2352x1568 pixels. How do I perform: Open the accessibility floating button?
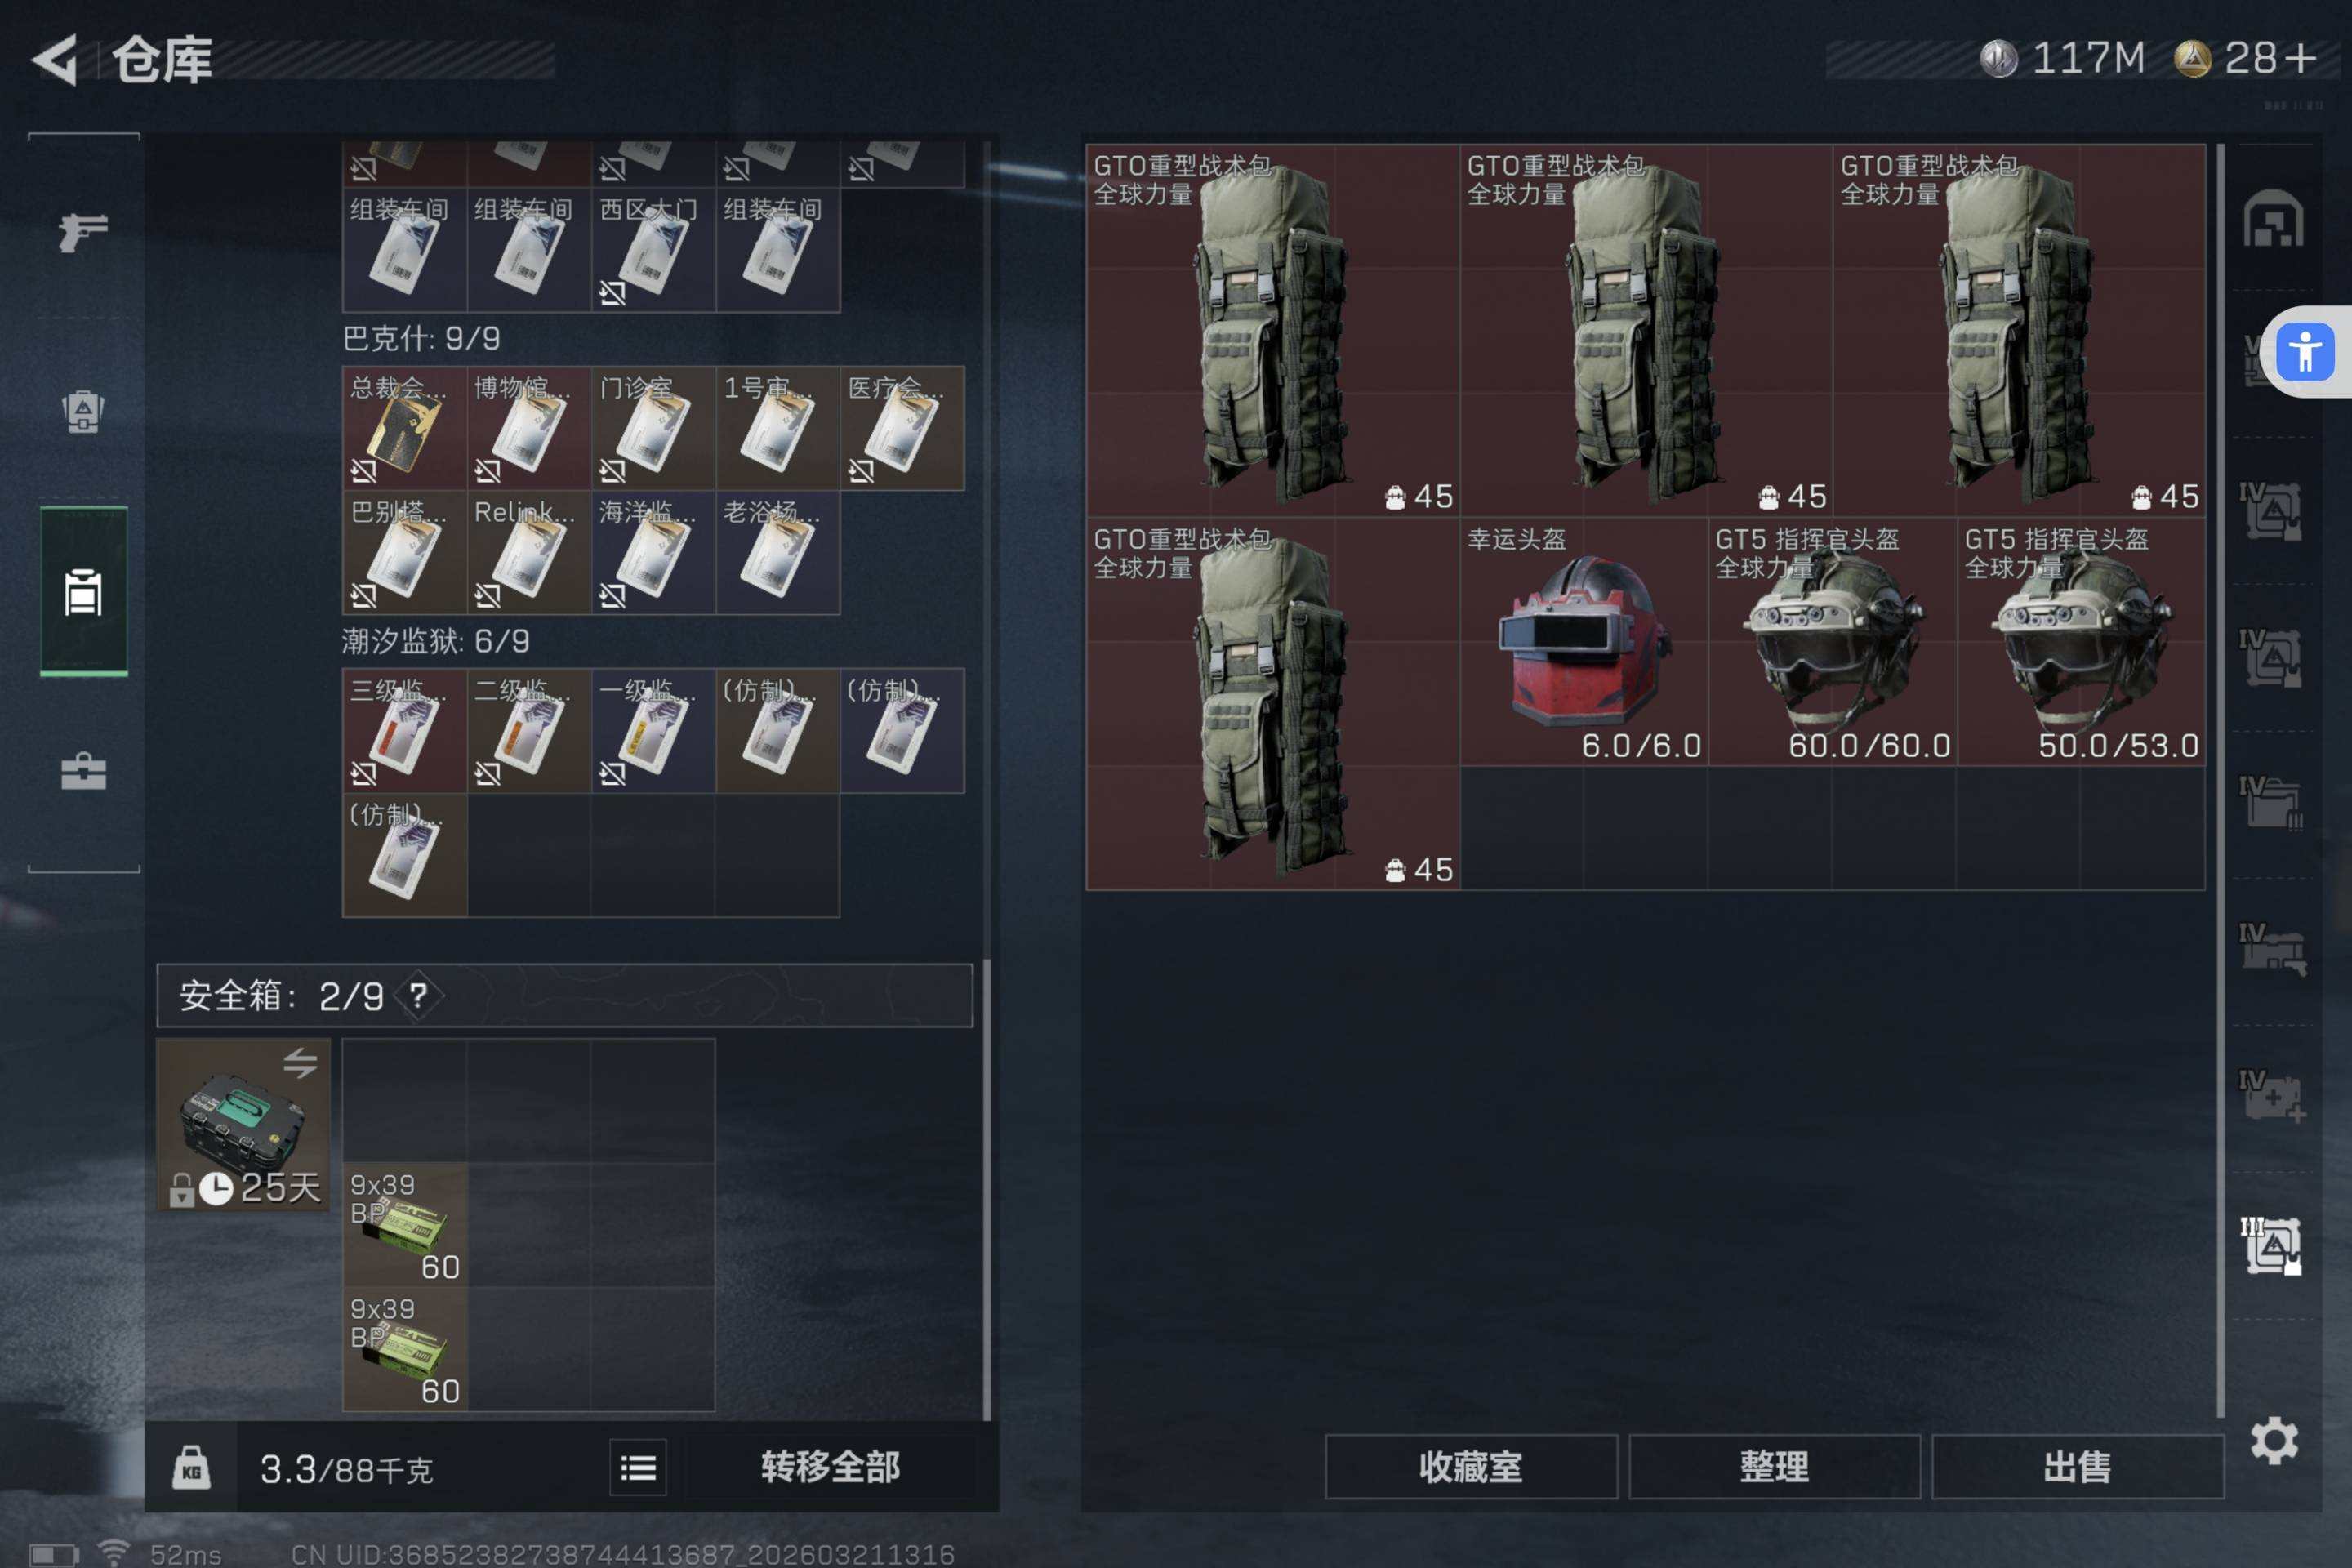click(x=2305, y=352)
